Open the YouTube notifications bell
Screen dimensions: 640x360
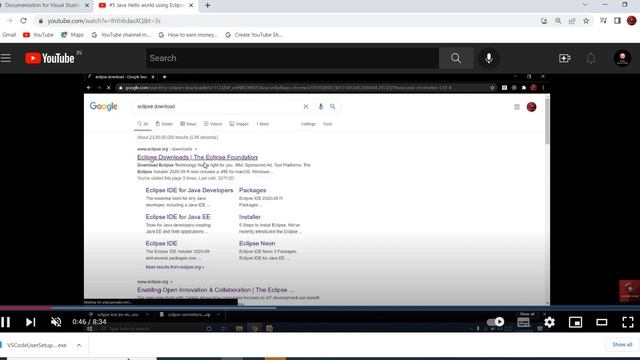[x=591, y=58]
